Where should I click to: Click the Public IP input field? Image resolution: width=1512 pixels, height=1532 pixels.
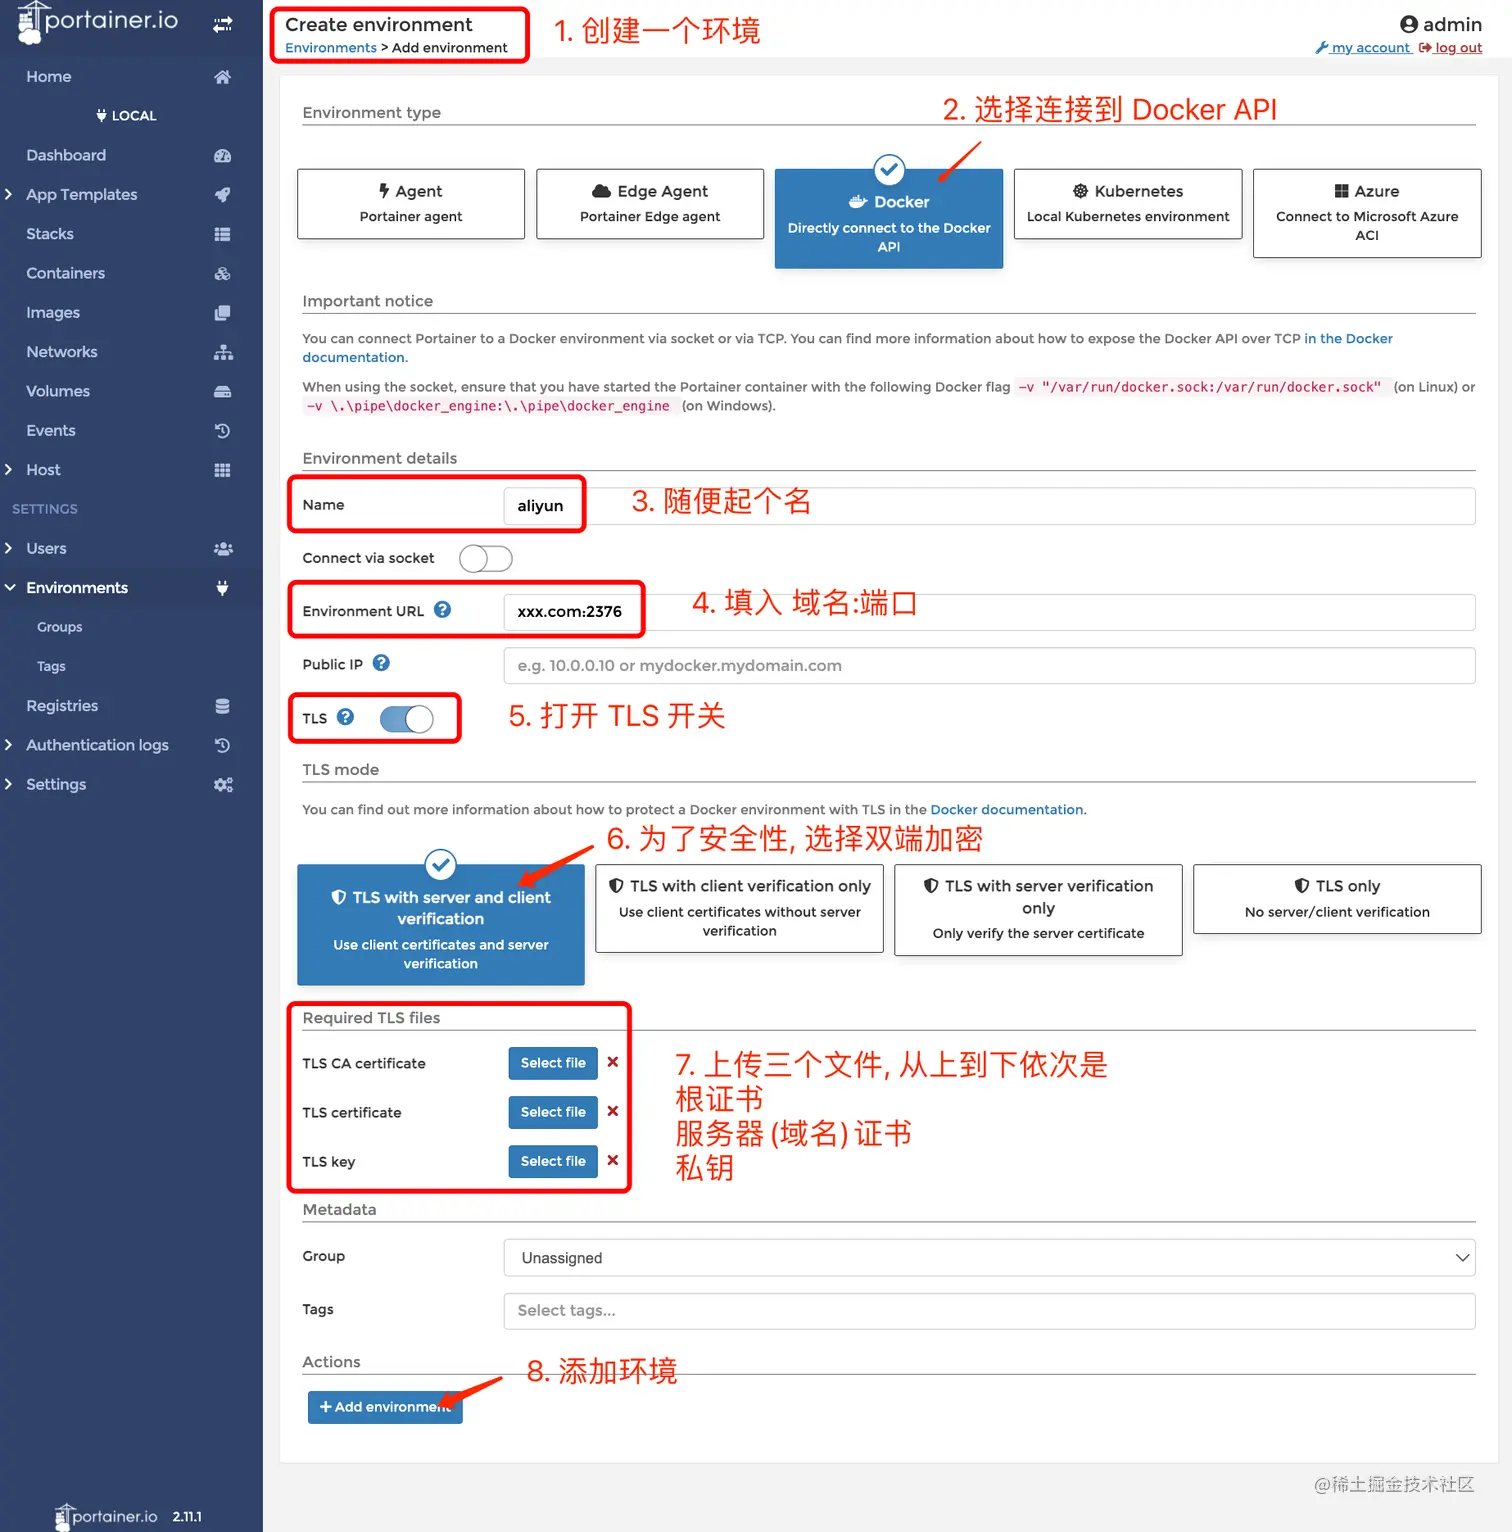click(990, 666)
